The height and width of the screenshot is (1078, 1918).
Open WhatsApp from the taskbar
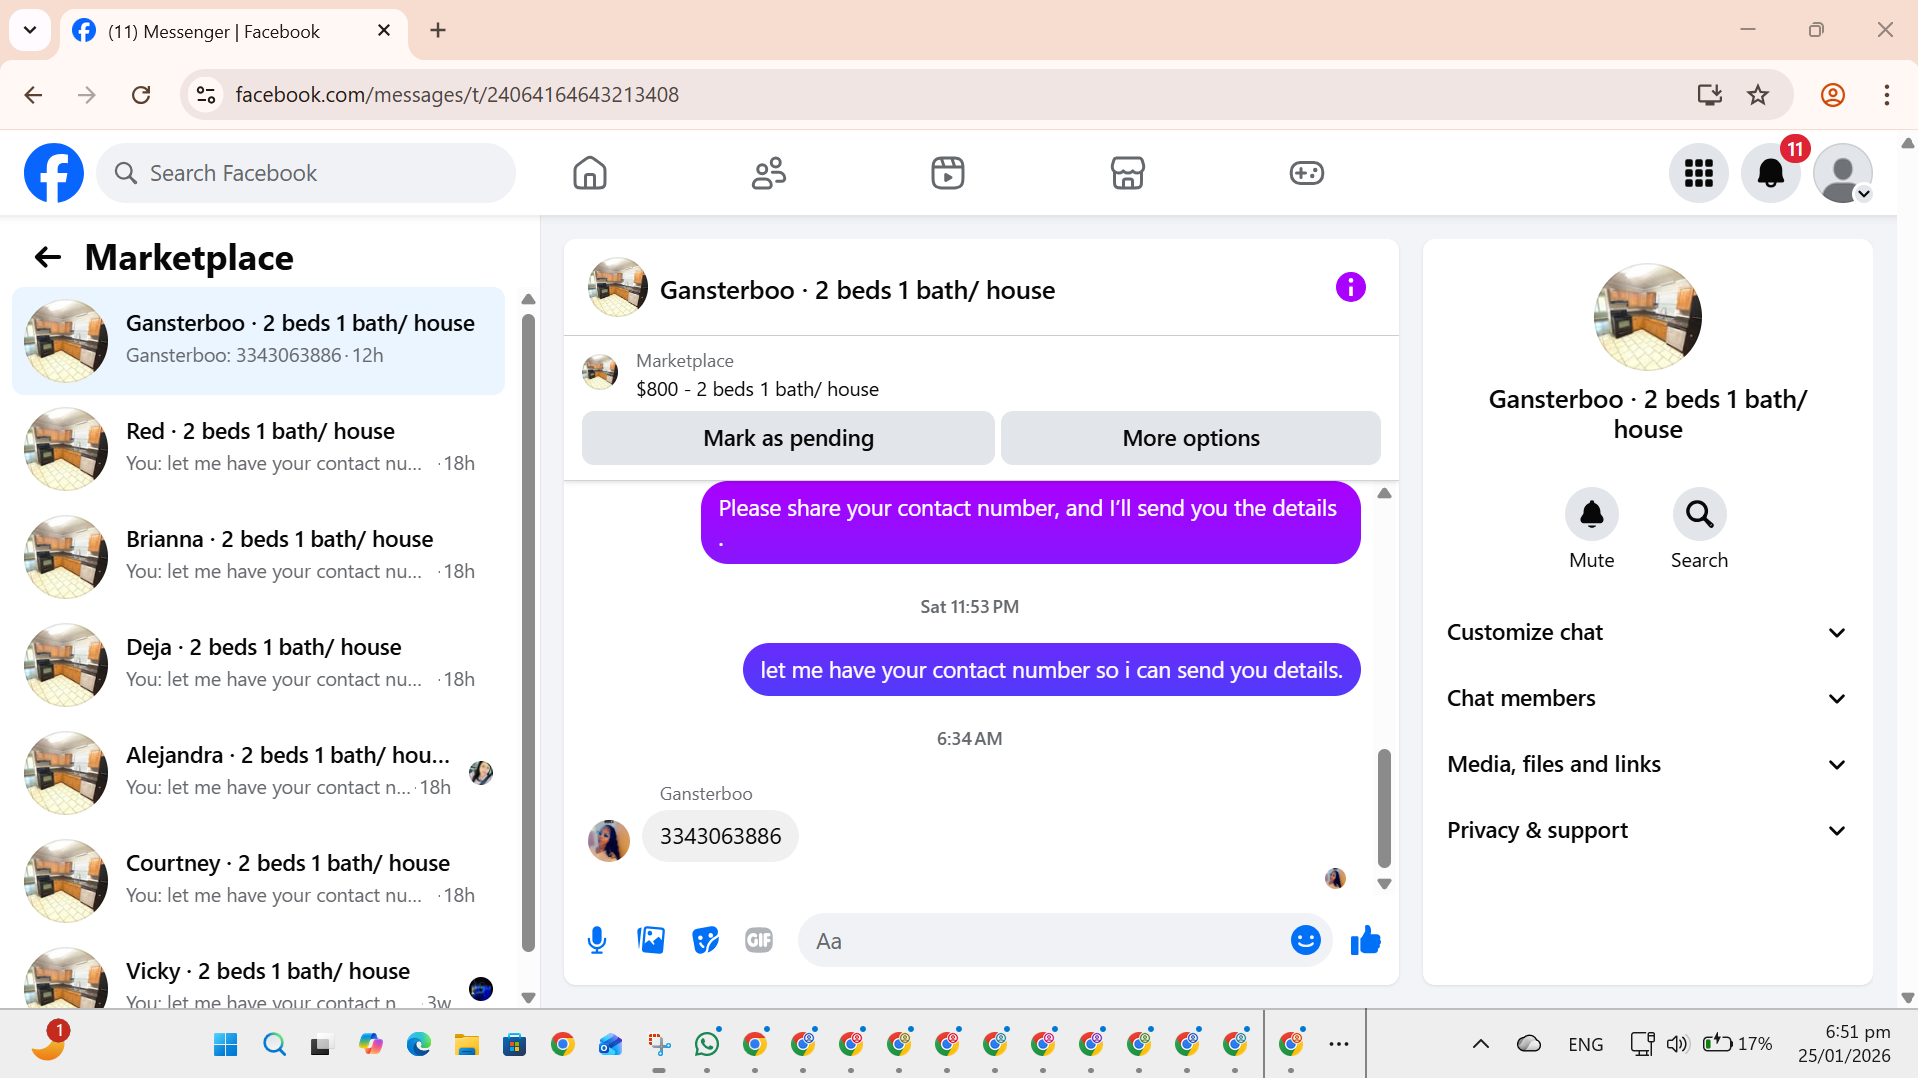(x=707, y=1044)
